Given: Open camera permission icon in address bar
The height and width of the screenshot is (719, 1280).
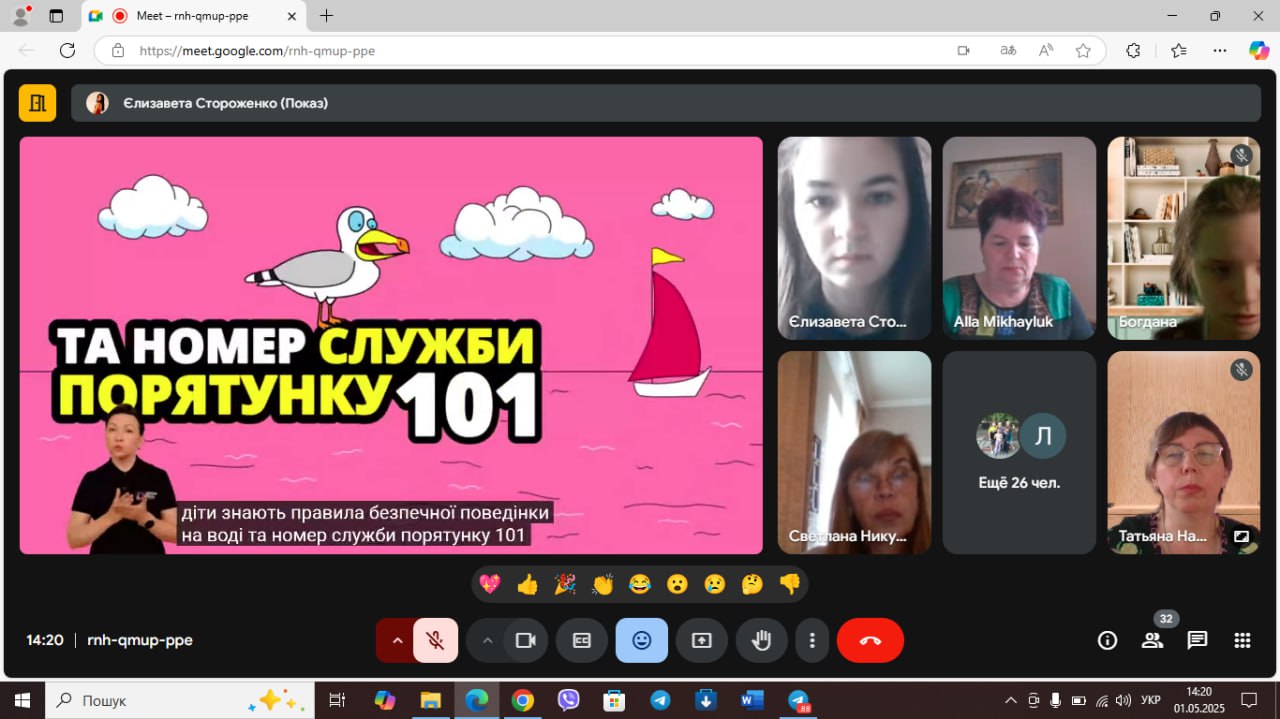Looking at the screenshot, I should click(963, 51).
